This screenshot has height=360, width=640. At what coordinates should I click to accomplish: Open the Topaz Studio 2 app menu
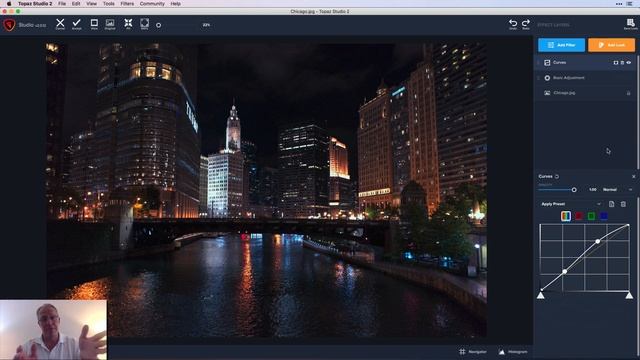pyautogui.click(x=35, y=4)
